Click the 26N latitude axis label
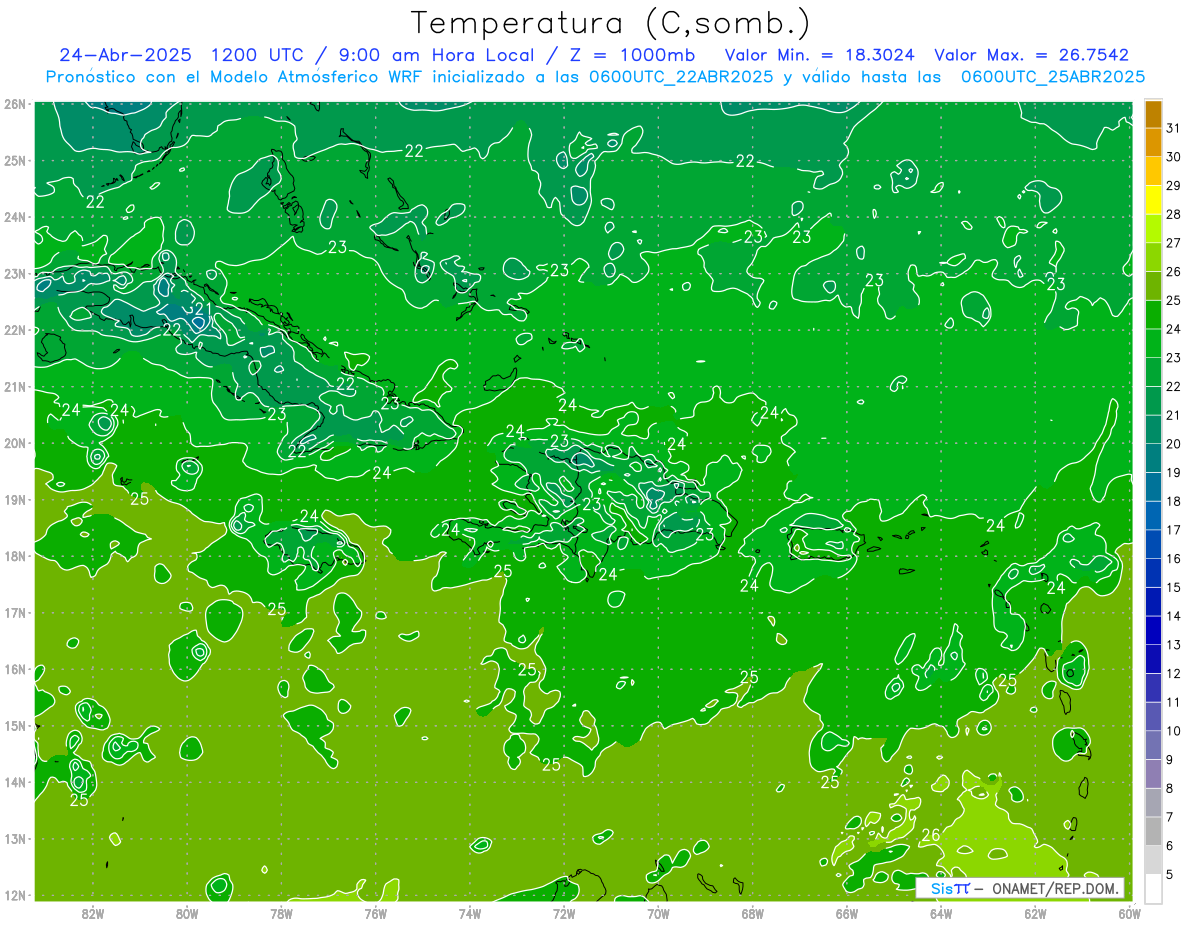Screen dimensions: 1200x927 pyautogui.click(x=14, y=104)
